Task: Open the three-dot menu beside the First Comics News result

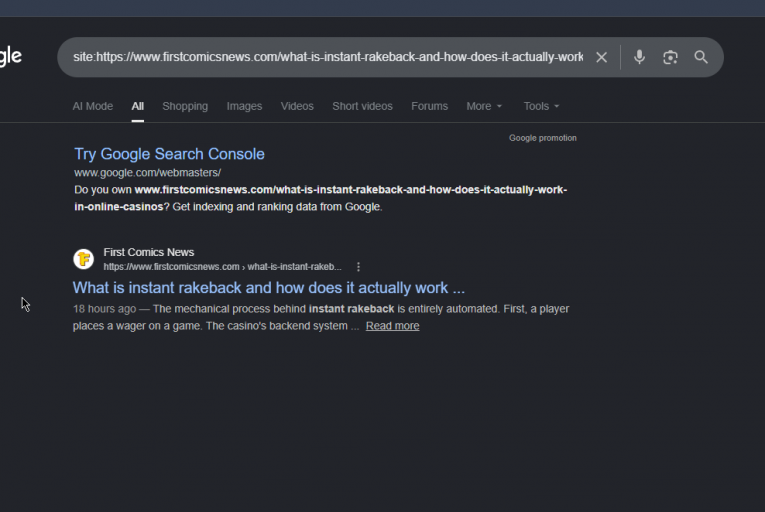Action: (x=359, y=267)
